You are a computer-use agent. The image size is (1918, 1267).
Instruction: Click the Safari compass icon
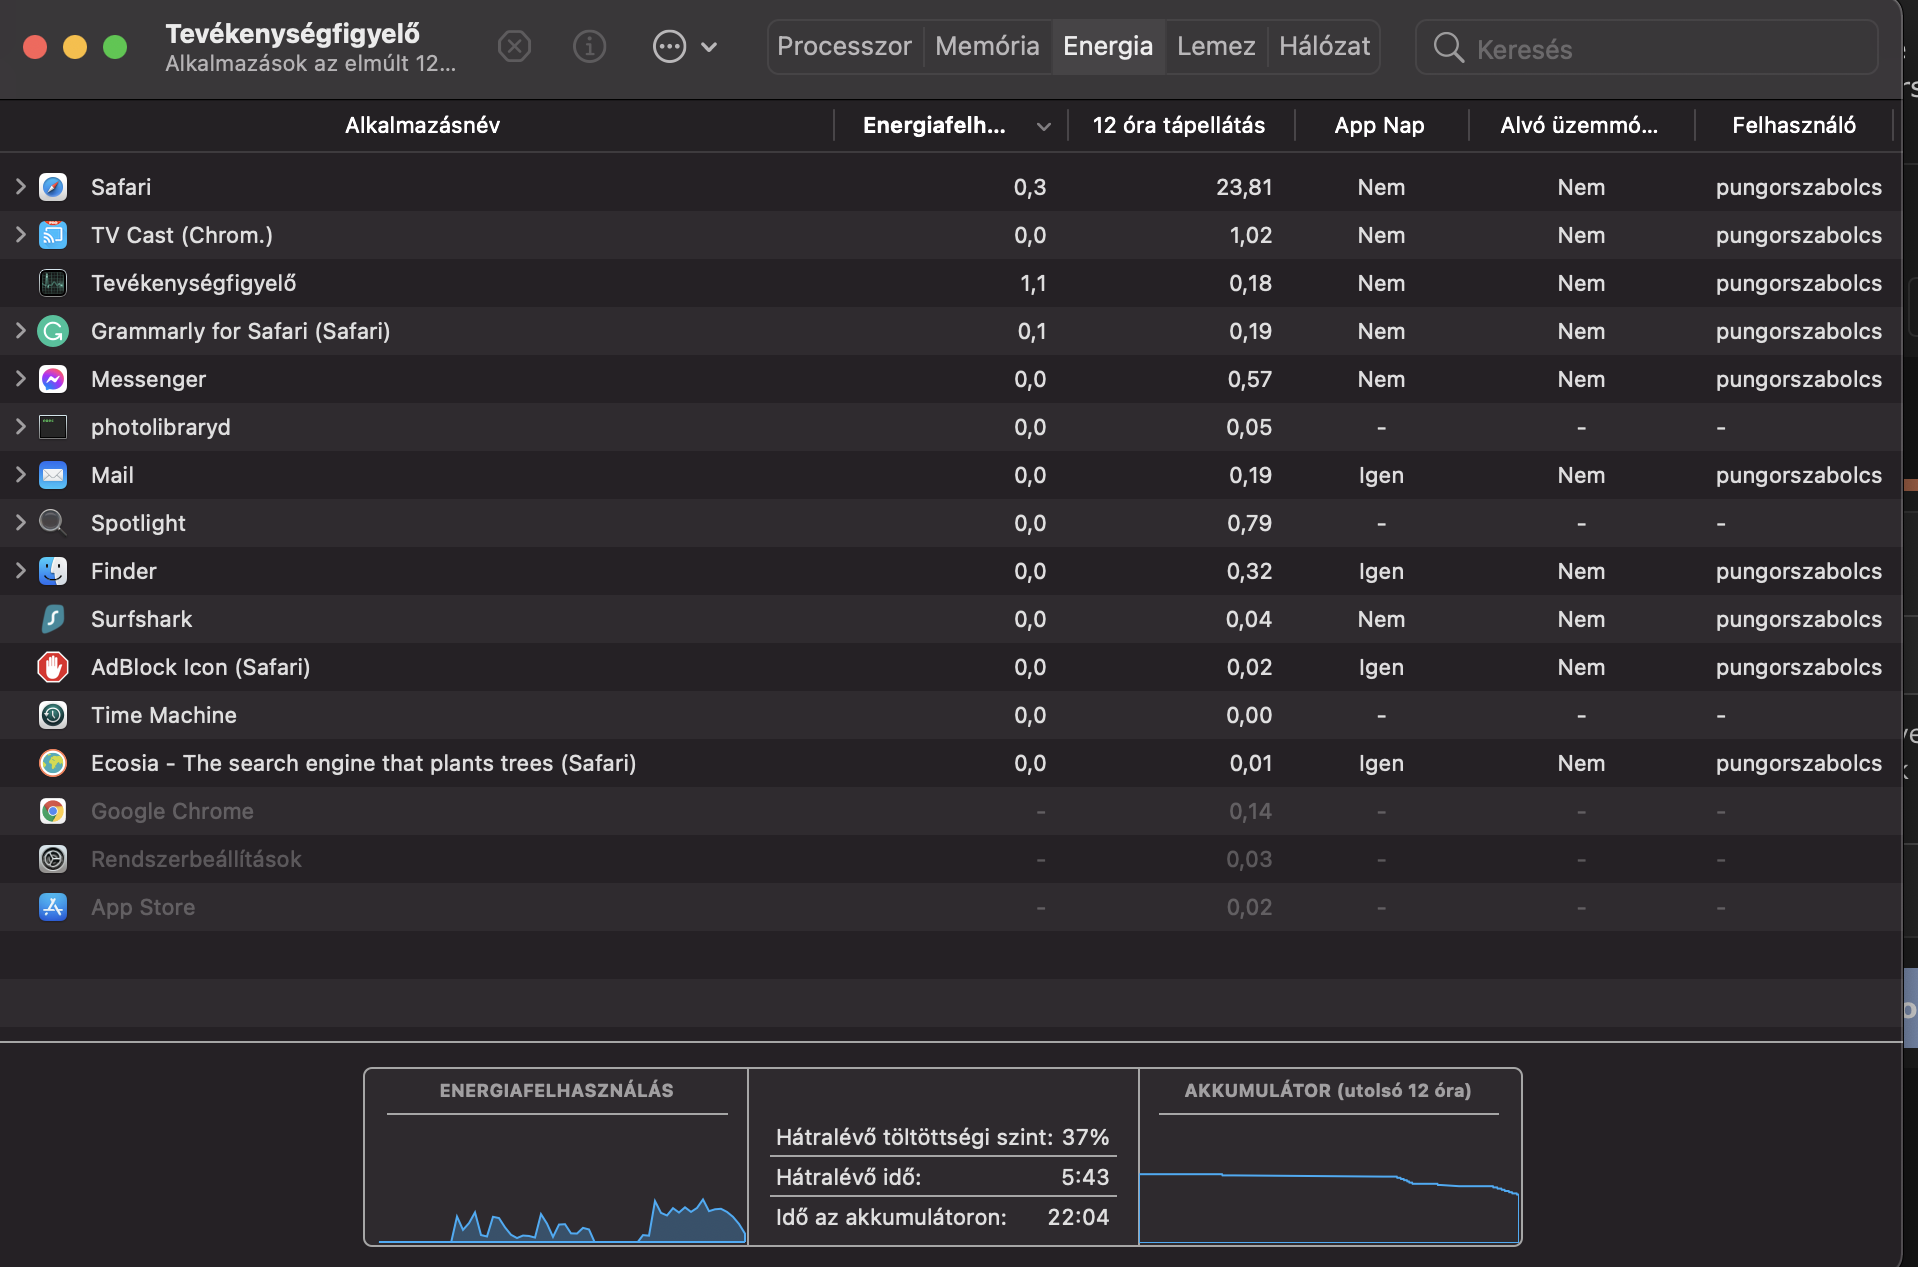tap(53, 187)
